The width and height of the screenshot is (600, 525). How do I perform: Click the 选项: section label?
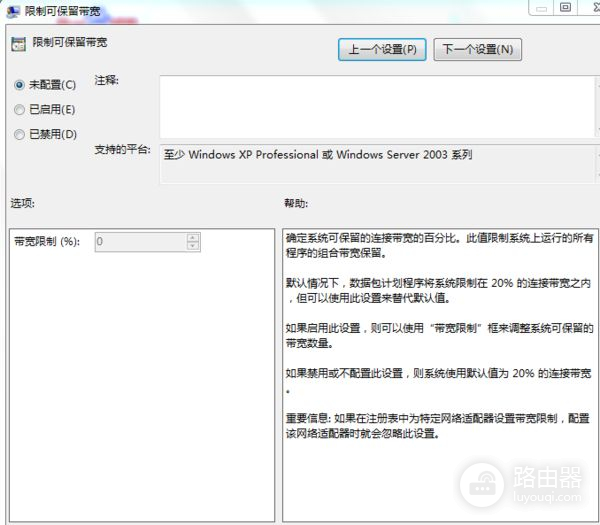pos(22,203)
